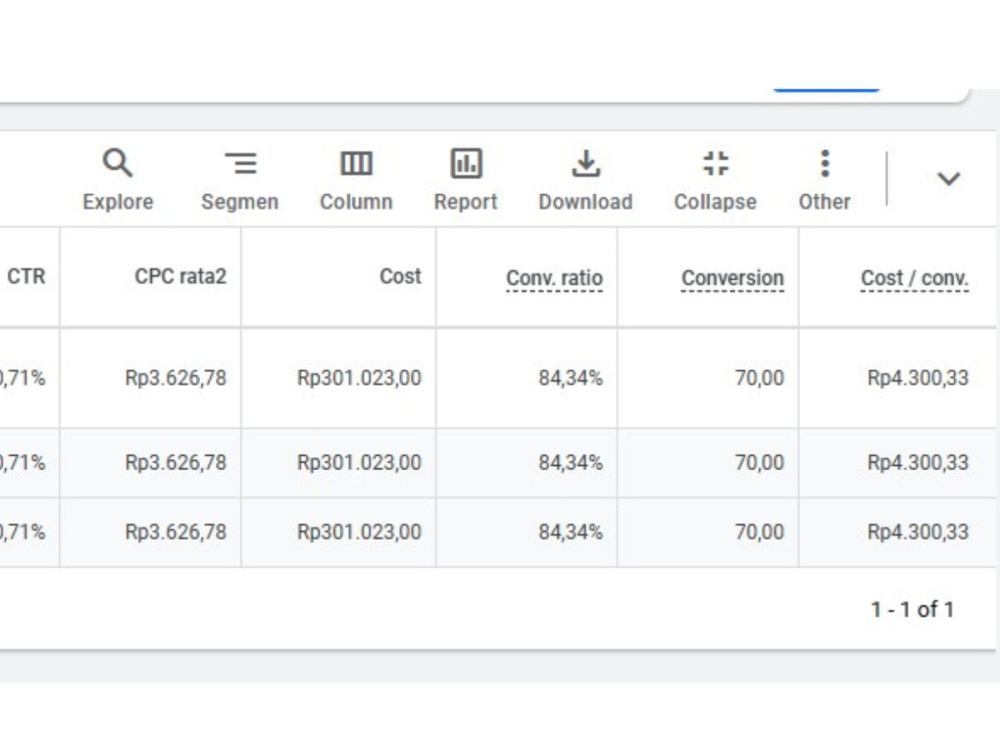
Task: Select second row CPC value Rp3.626,78
Action: pos(175,462)
